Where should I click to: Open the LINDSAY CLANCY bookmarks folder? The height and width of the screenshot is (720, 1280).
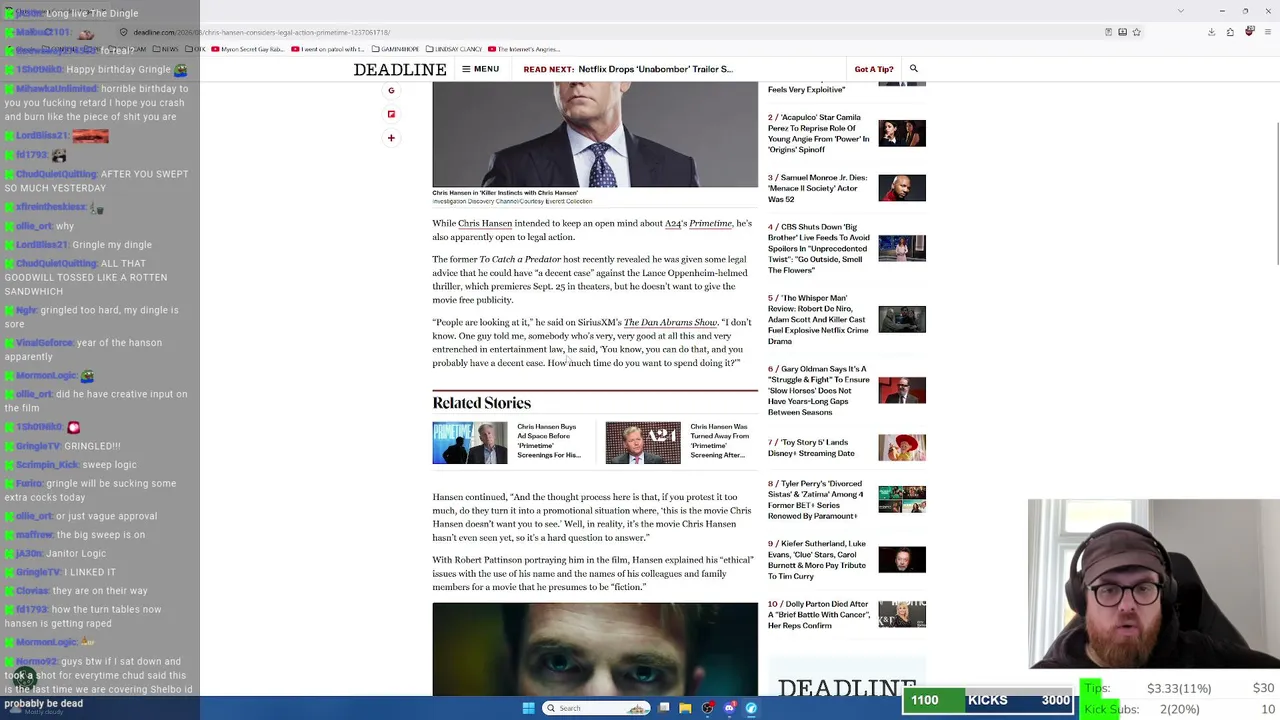click(454, 49)
